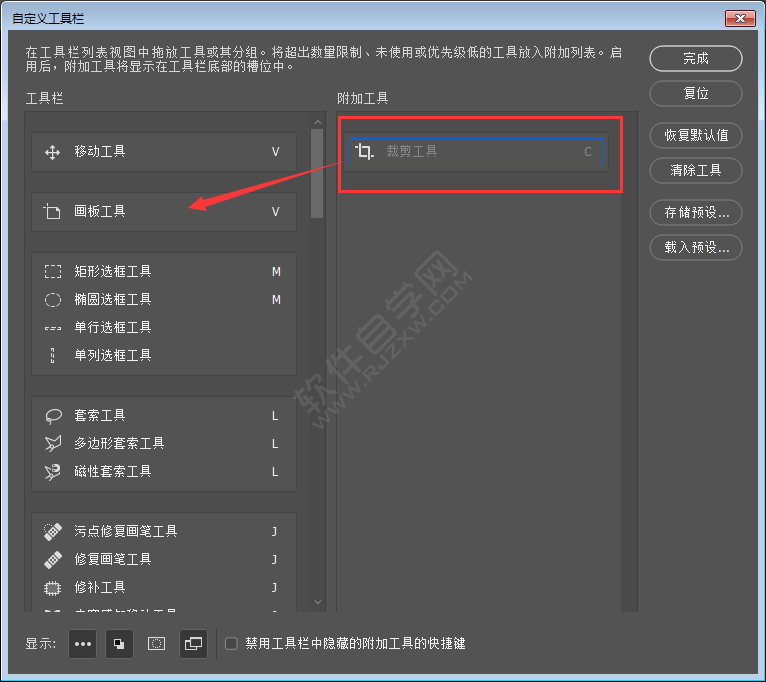766x682 pixels.
Task: Click the Patch tool icon (修补工具)
Action: [52, 588]
